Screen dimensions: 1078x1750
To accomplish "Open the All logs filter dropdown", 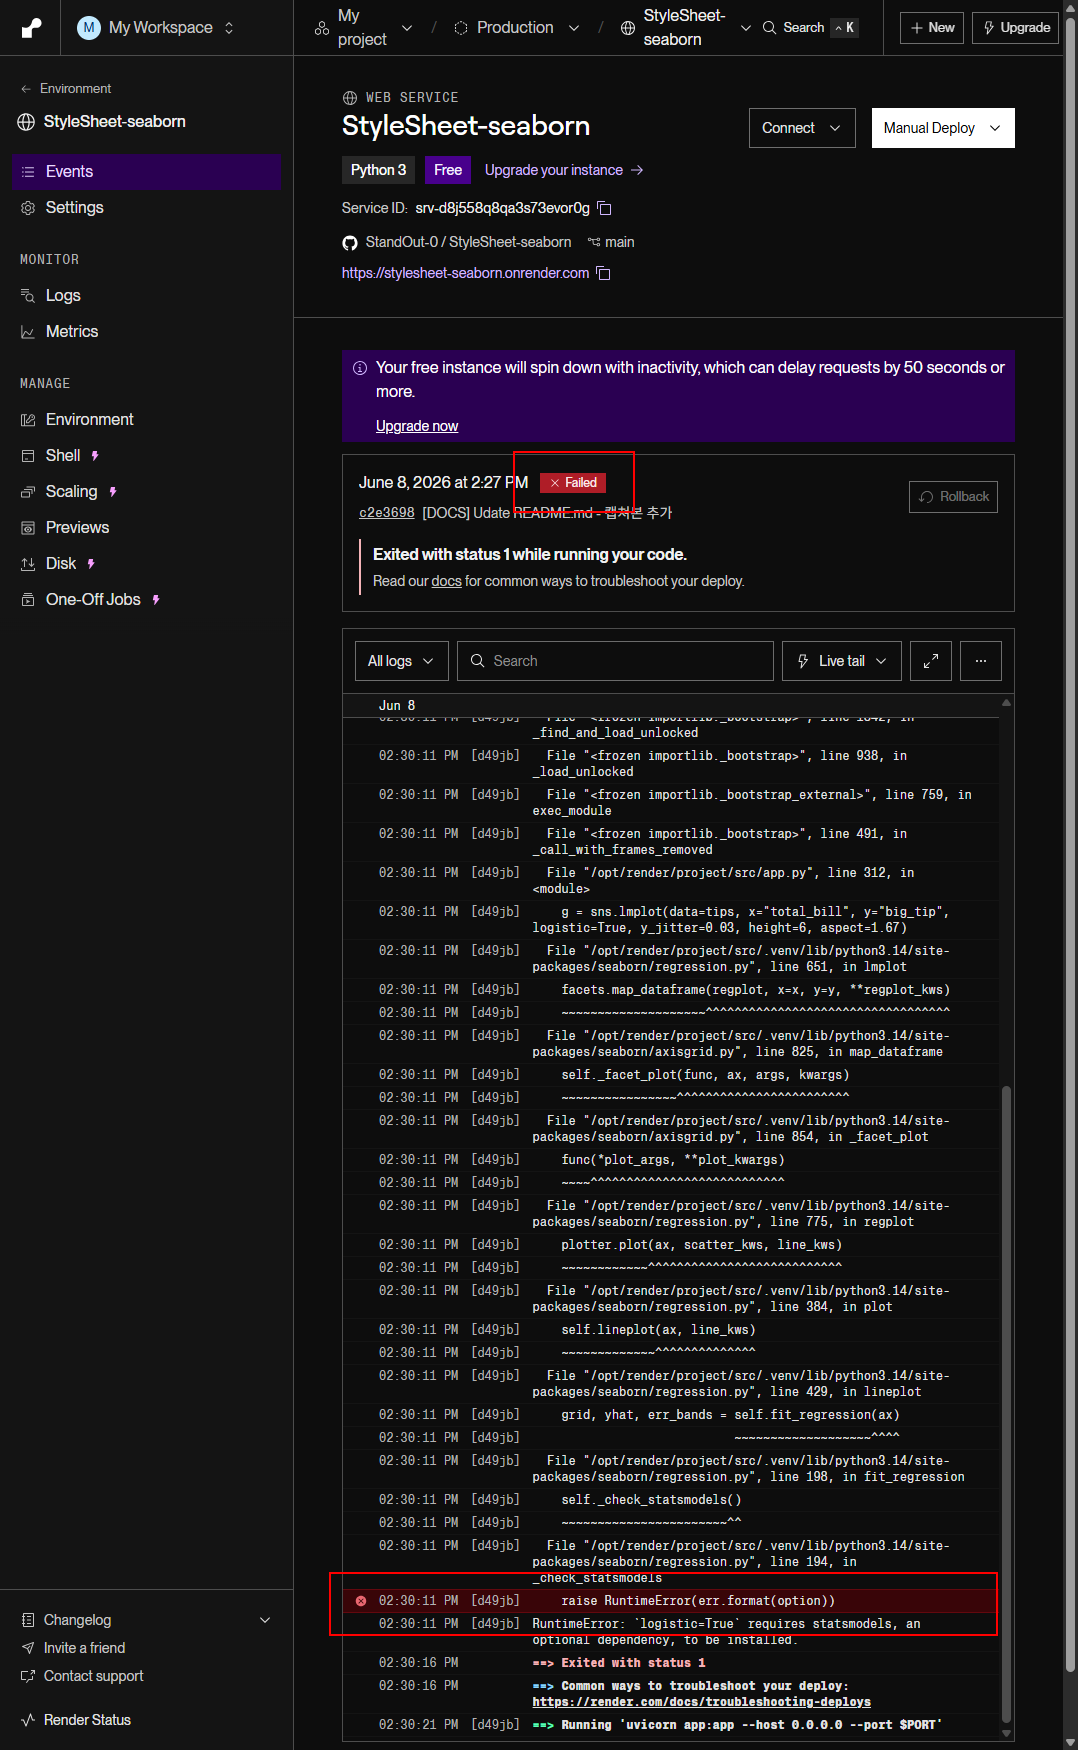I will [401, 661].
